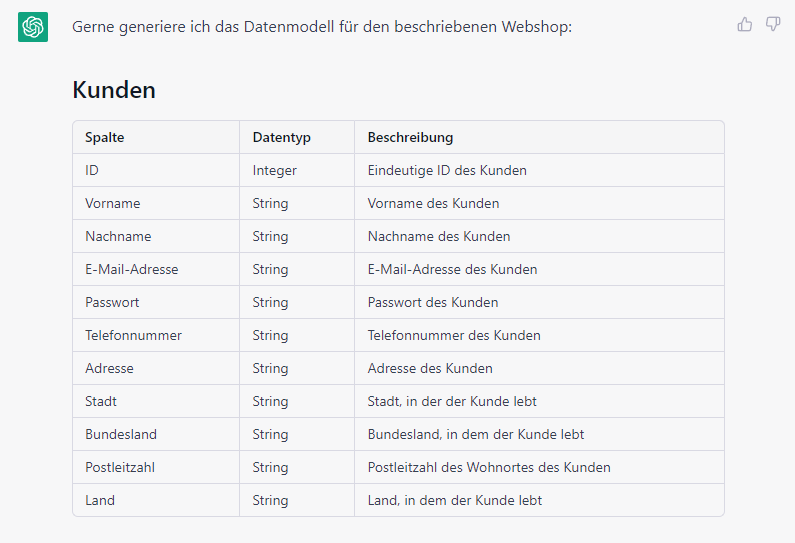This screenshot has width=795, height=543.
Task: Click the thumbs up feedback icon
Action: point(744,25)
